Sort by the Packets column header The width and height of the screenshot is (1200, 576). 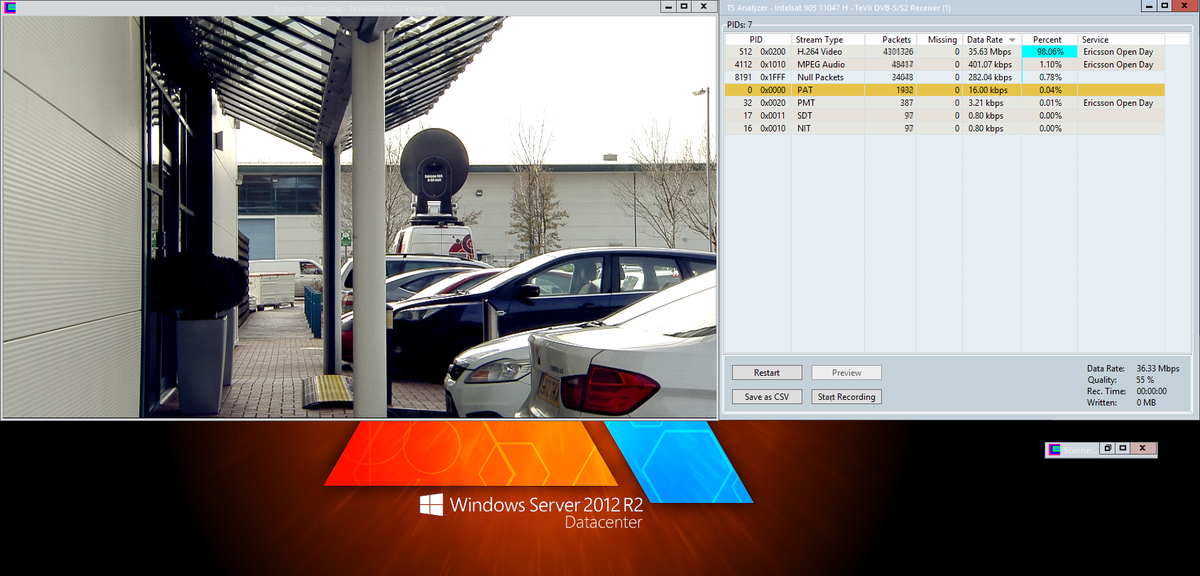click(890, 40)
